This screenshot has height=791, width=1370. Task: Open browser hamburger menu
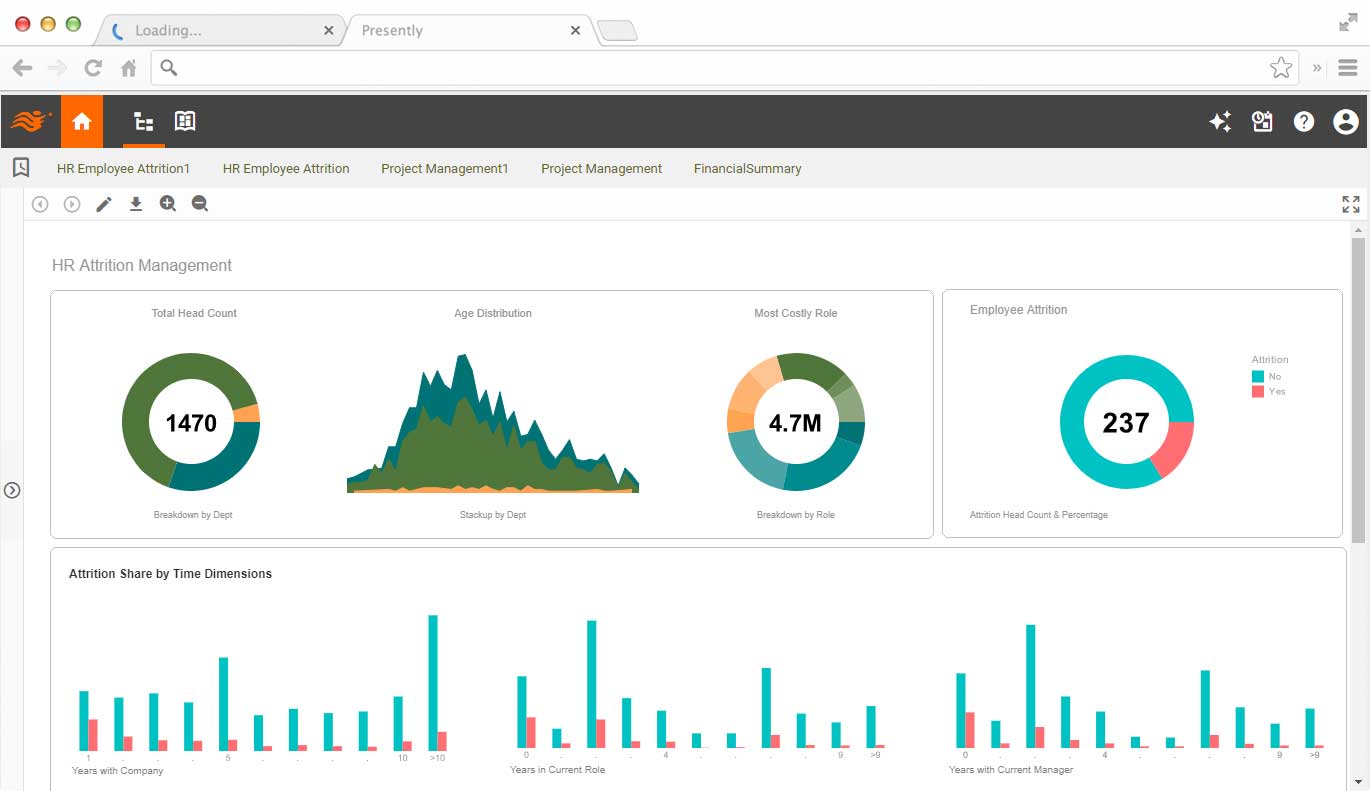point(1347,68)
